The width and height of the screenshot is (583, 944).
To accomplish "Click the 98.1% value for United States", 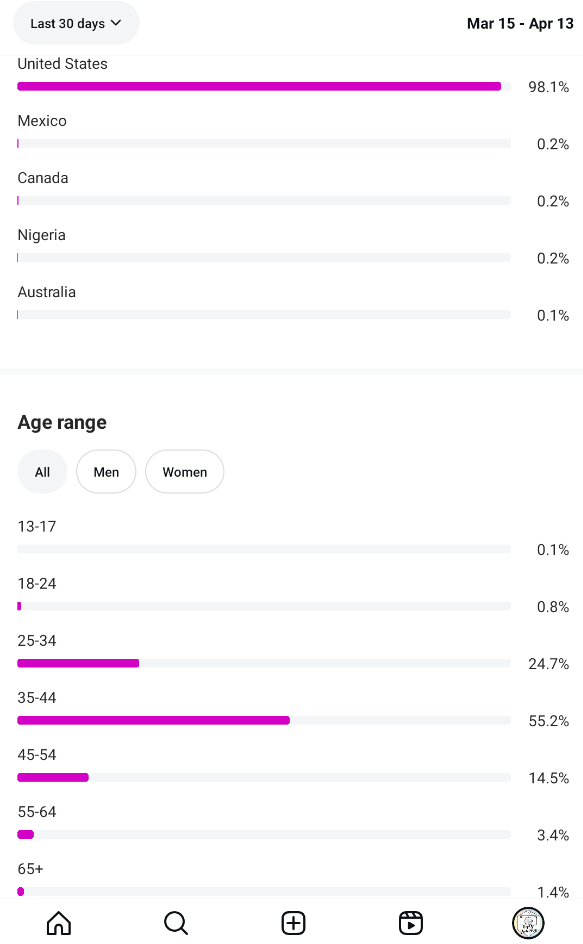I will [548, 87].
